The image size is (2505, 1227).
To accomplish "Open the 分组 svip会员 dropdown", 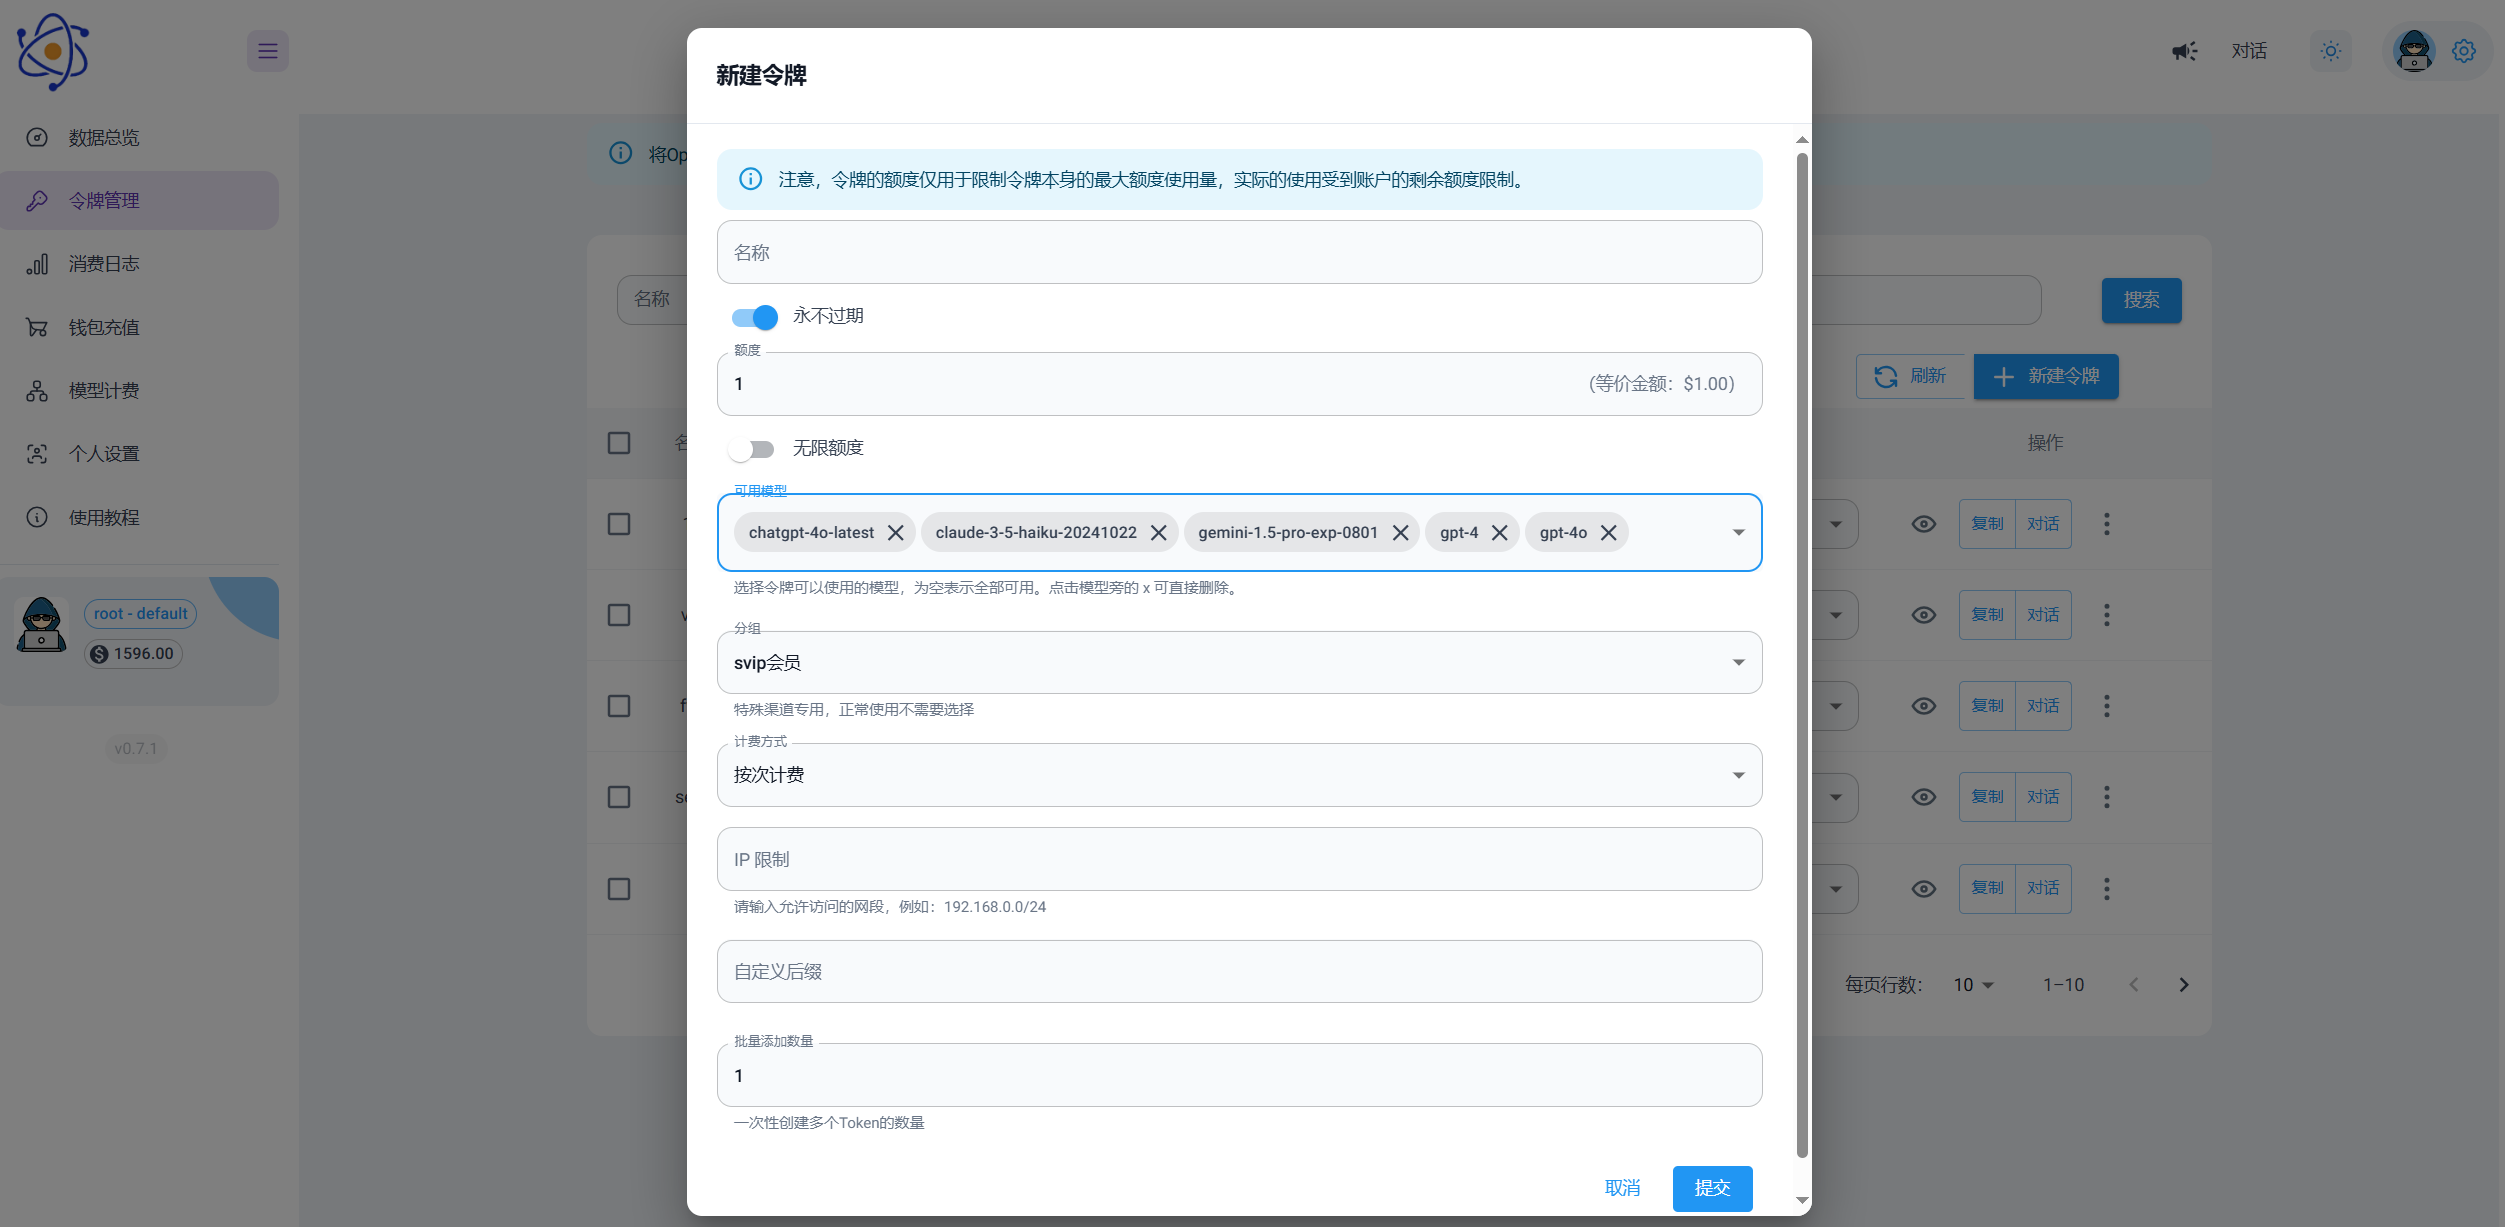I will tap(1239, 662).
